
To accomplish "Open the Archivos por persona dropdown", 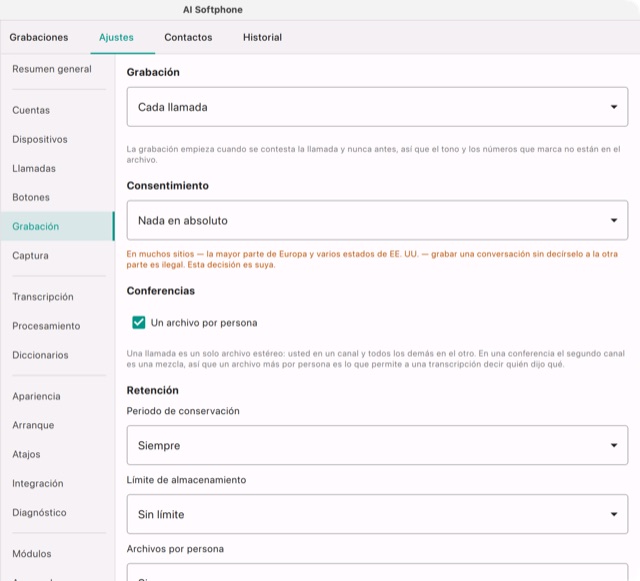I will point(377,572).
